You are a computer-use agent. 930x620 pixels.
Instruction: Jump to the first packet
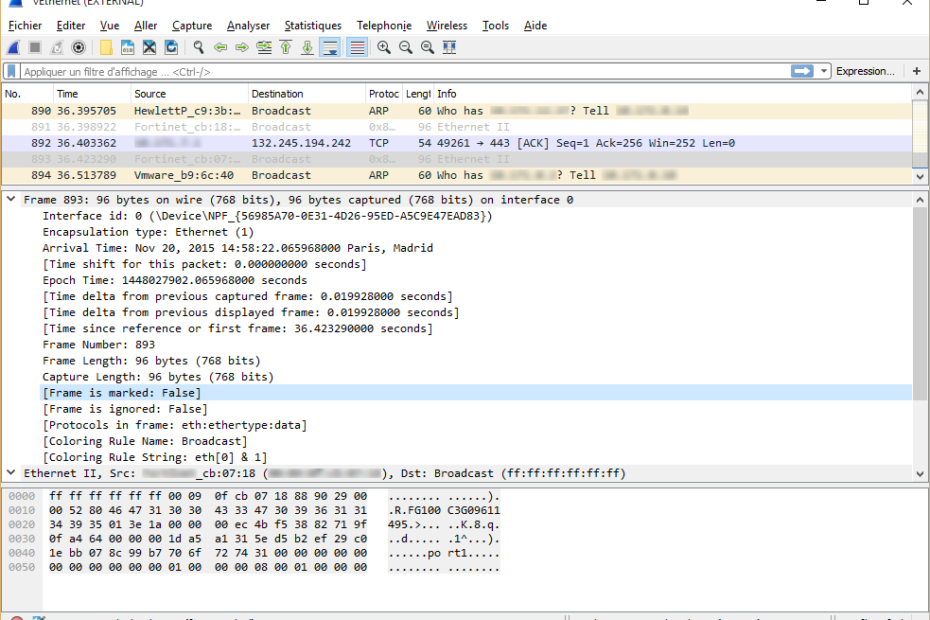(286, 47)
